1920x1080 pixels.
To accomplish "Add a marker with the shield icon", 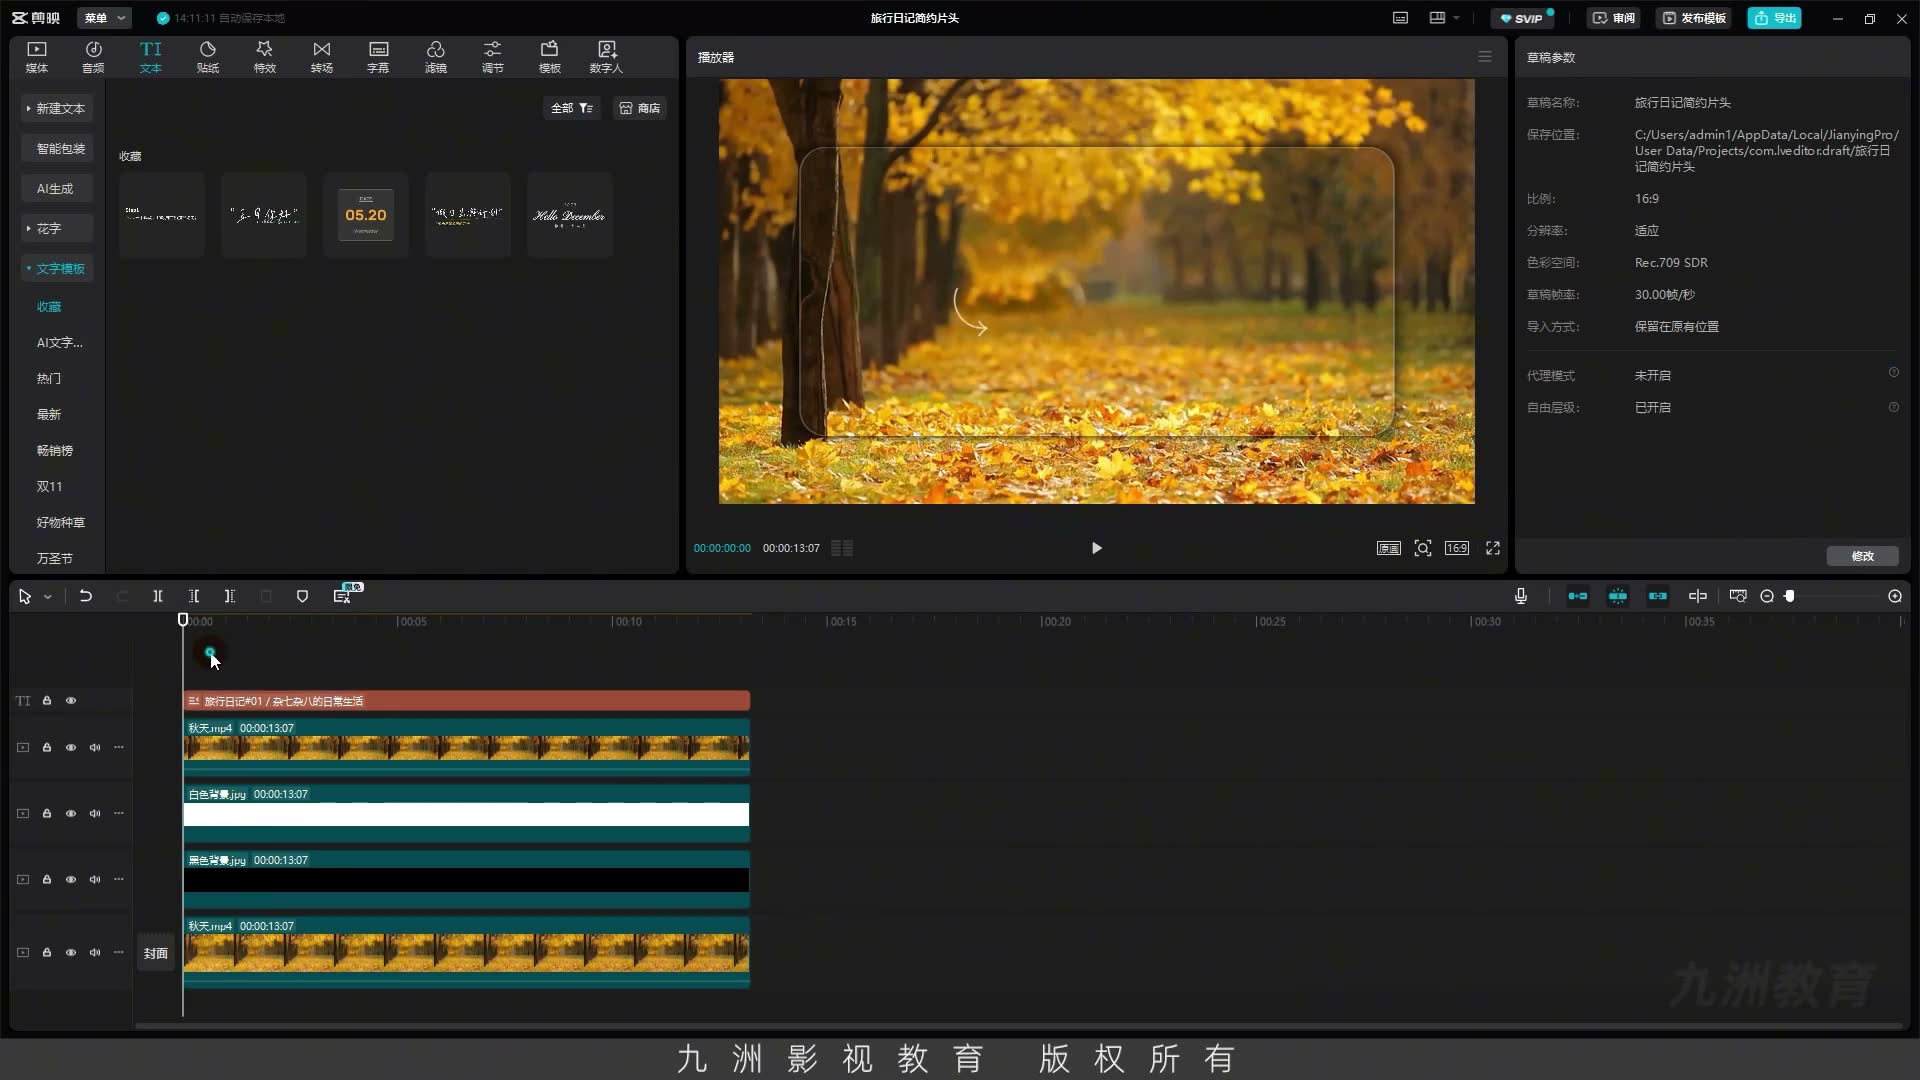I will coord(302,596).
